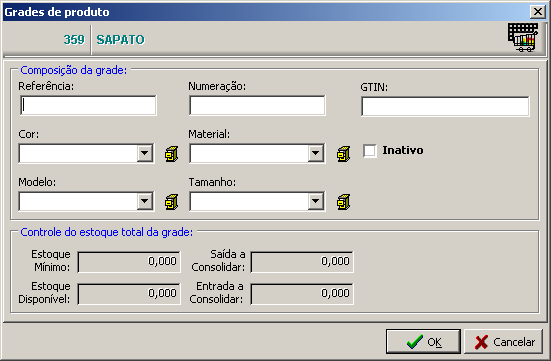Click the shopping cart grid icon

(x=523, y=38)
